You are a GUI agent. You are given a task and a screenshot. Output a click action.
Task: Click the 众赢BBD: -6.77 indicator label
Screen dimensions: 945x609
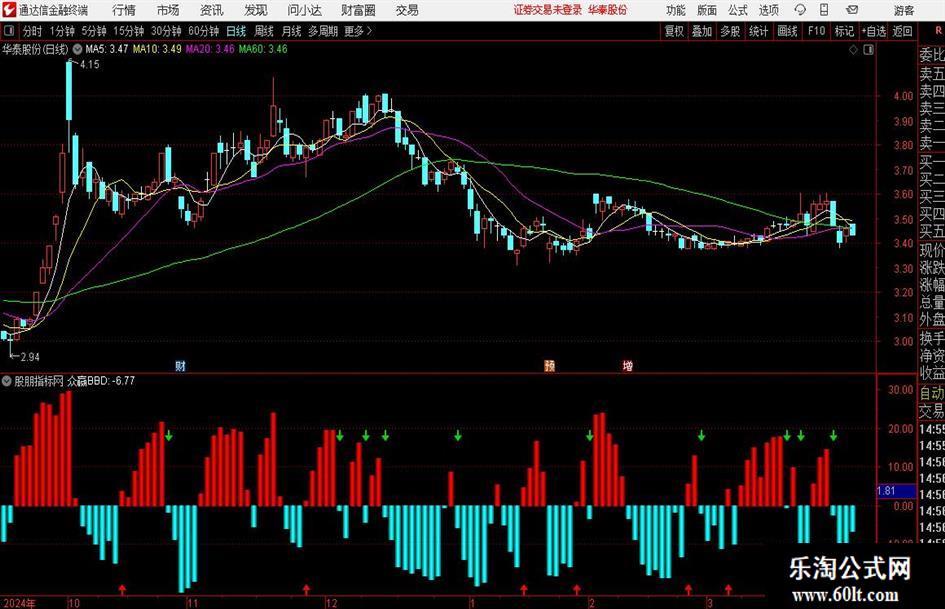pyautogui.click(x=101, y=381)
